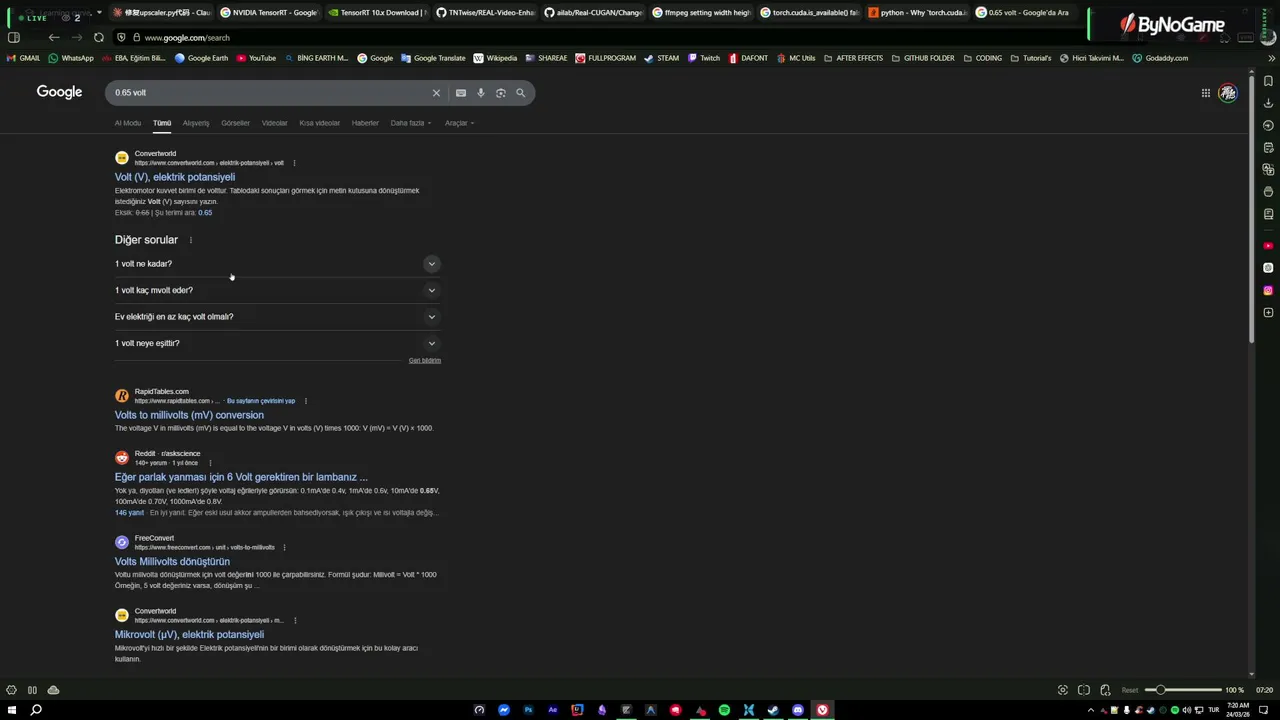Clear the search box with the X icon

[x=436, y=93]
